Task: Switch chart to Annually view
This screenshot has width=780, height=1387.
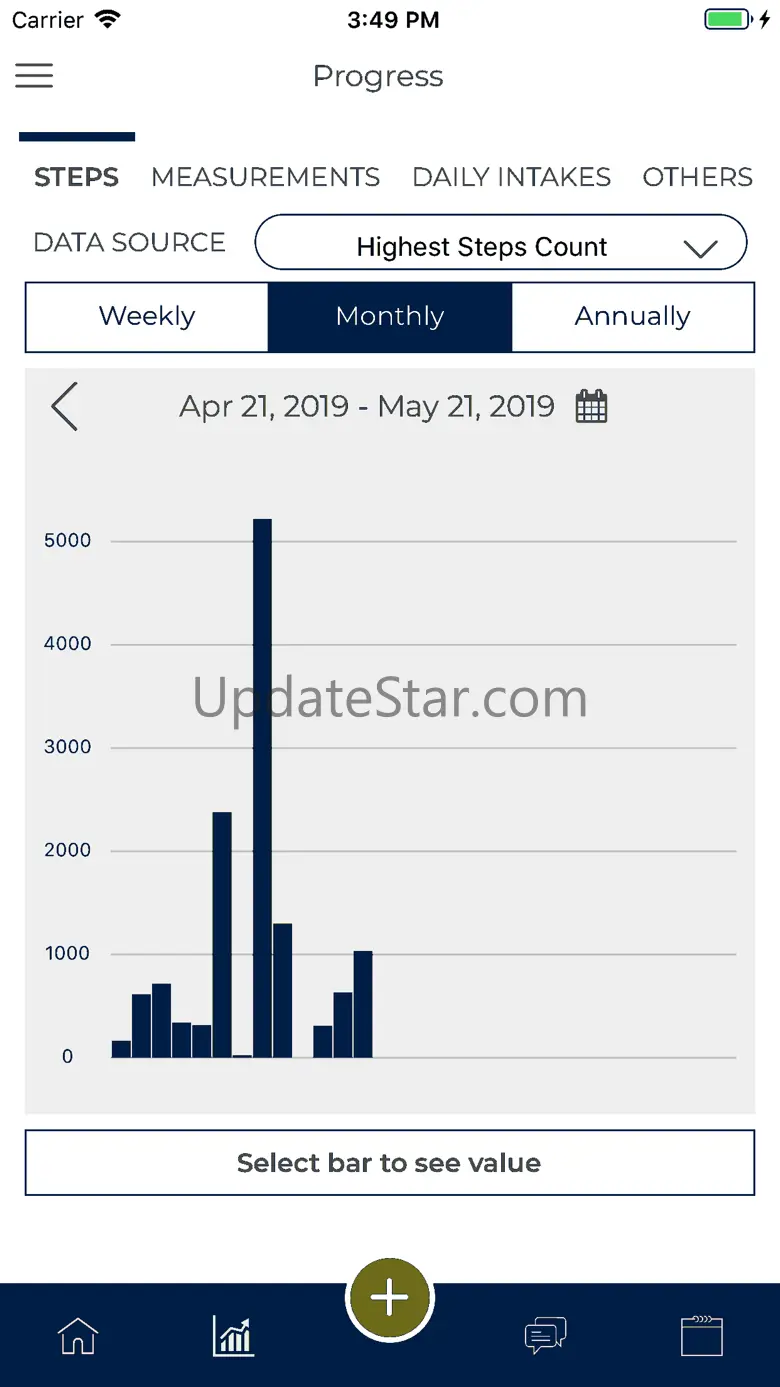Action: tap(632, 317)
